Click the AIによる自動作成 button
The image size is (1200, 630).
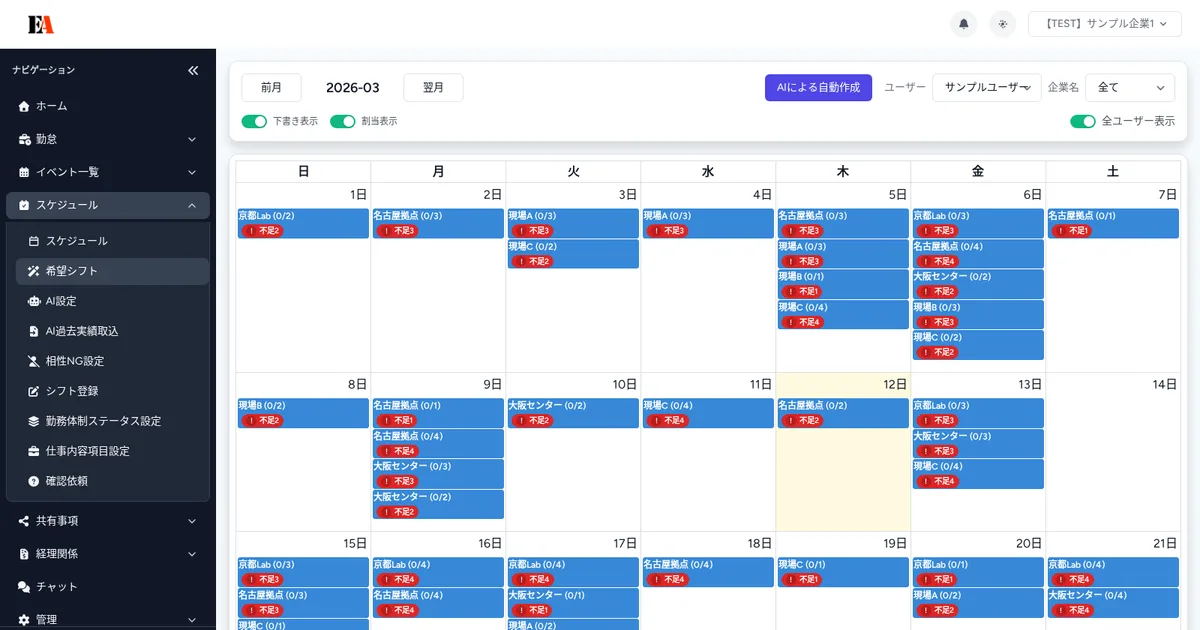click(818, 88)
